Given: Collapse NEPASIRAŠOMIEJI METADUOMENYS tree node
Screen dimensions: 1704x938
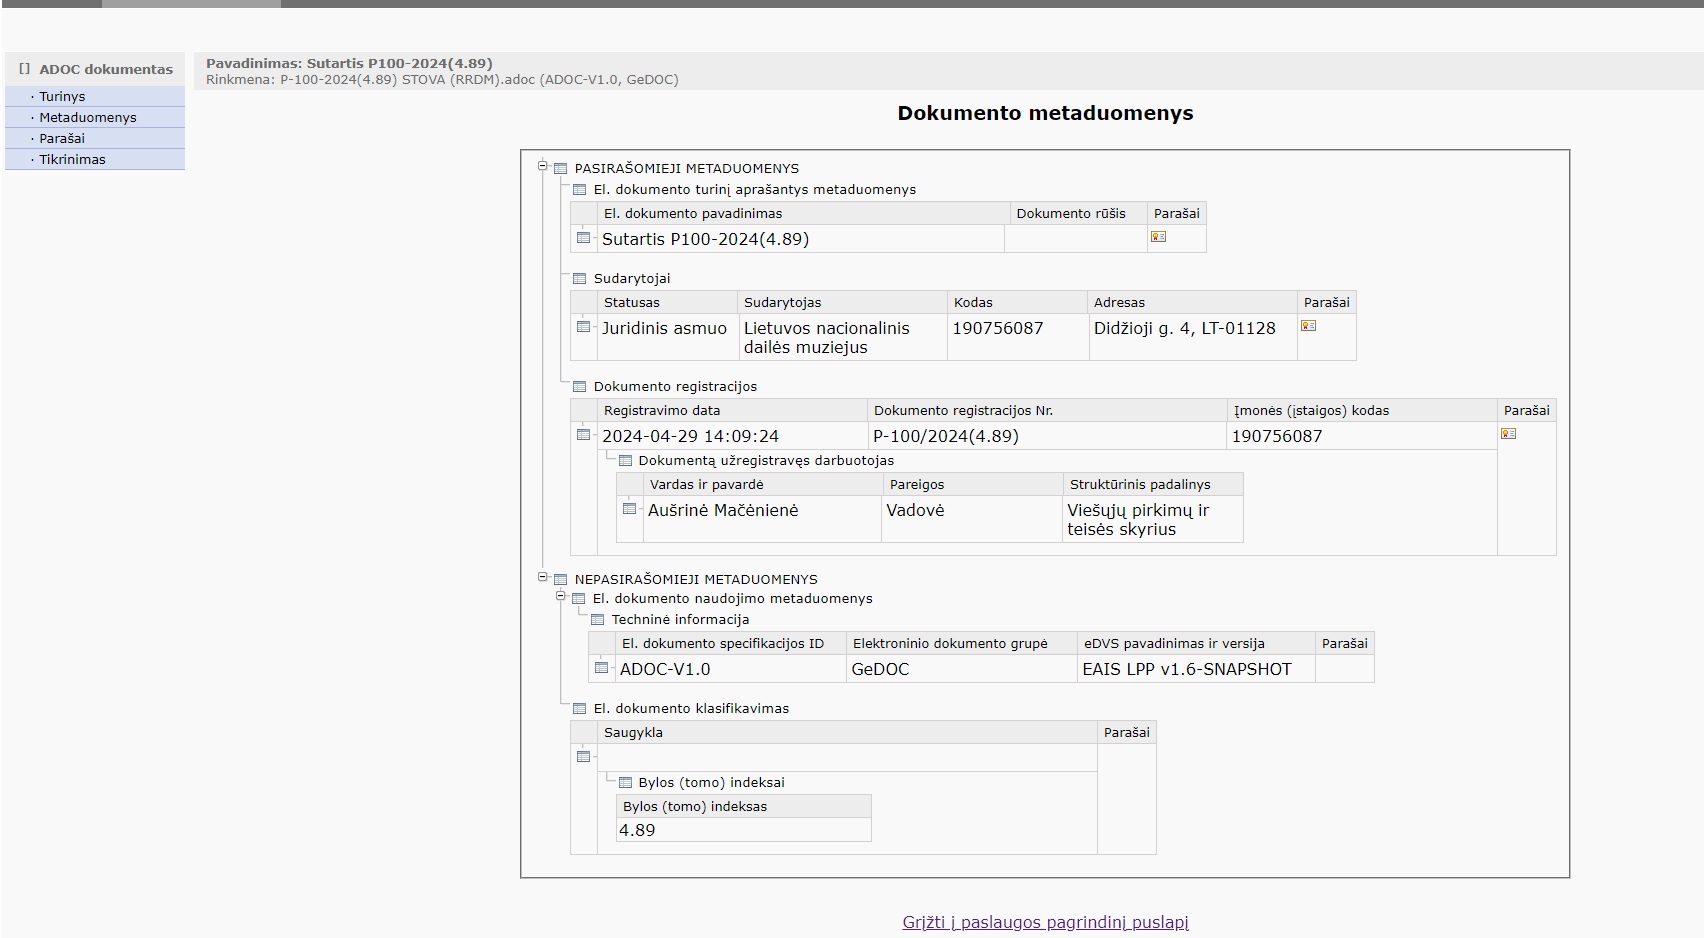Looking at the screenshot, I should [543, 577].
